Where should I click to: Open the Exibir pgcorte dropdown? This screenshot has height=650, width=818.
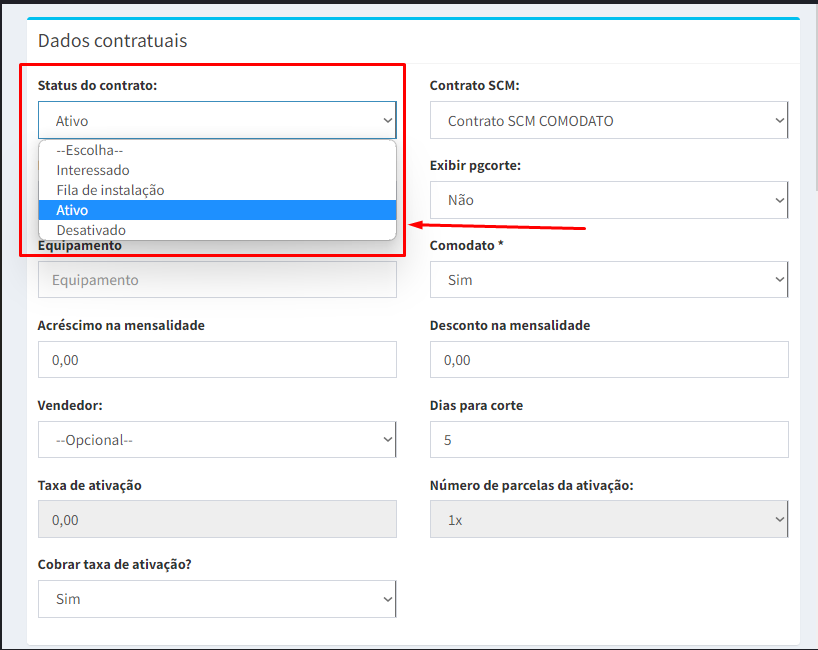pyautogui.click(x=608, y=200)
